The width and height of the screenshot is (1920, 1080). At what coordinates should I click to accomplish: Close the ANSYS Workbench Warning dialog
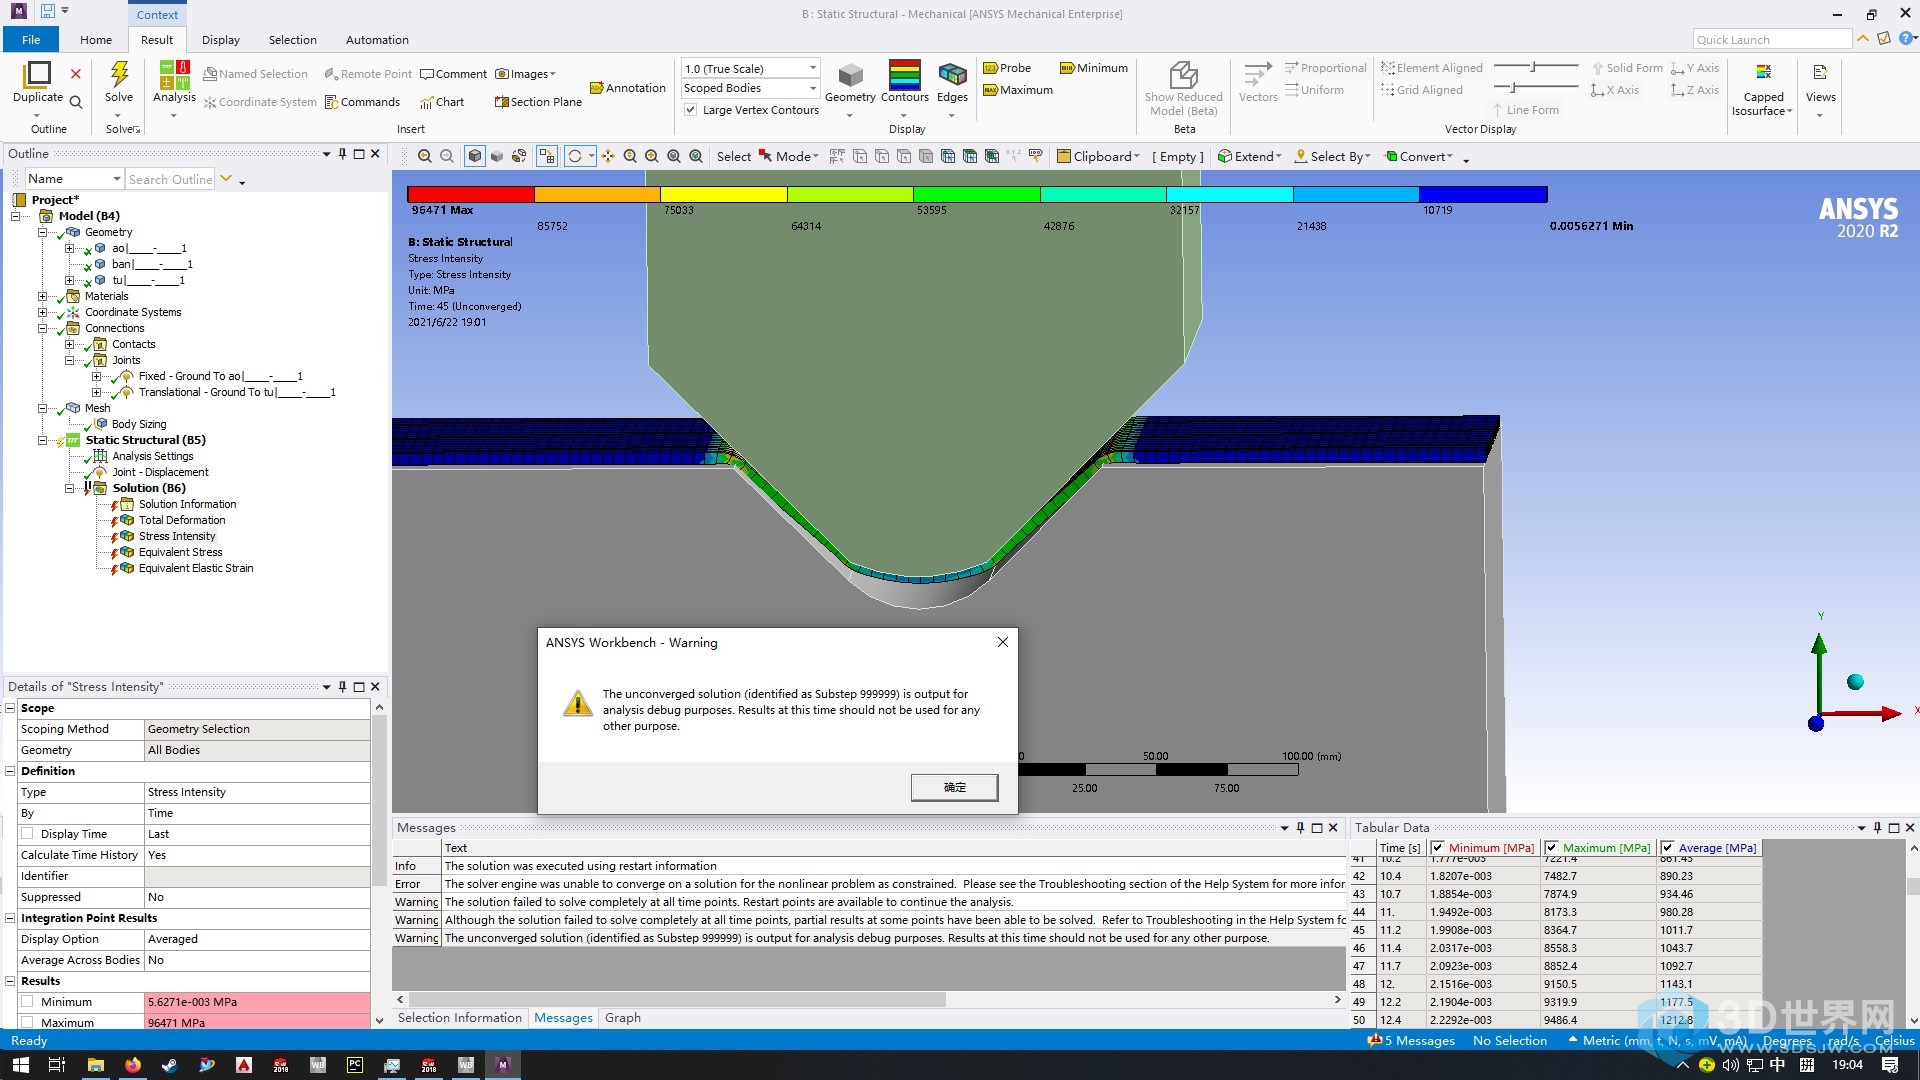tap(1002, 642)
